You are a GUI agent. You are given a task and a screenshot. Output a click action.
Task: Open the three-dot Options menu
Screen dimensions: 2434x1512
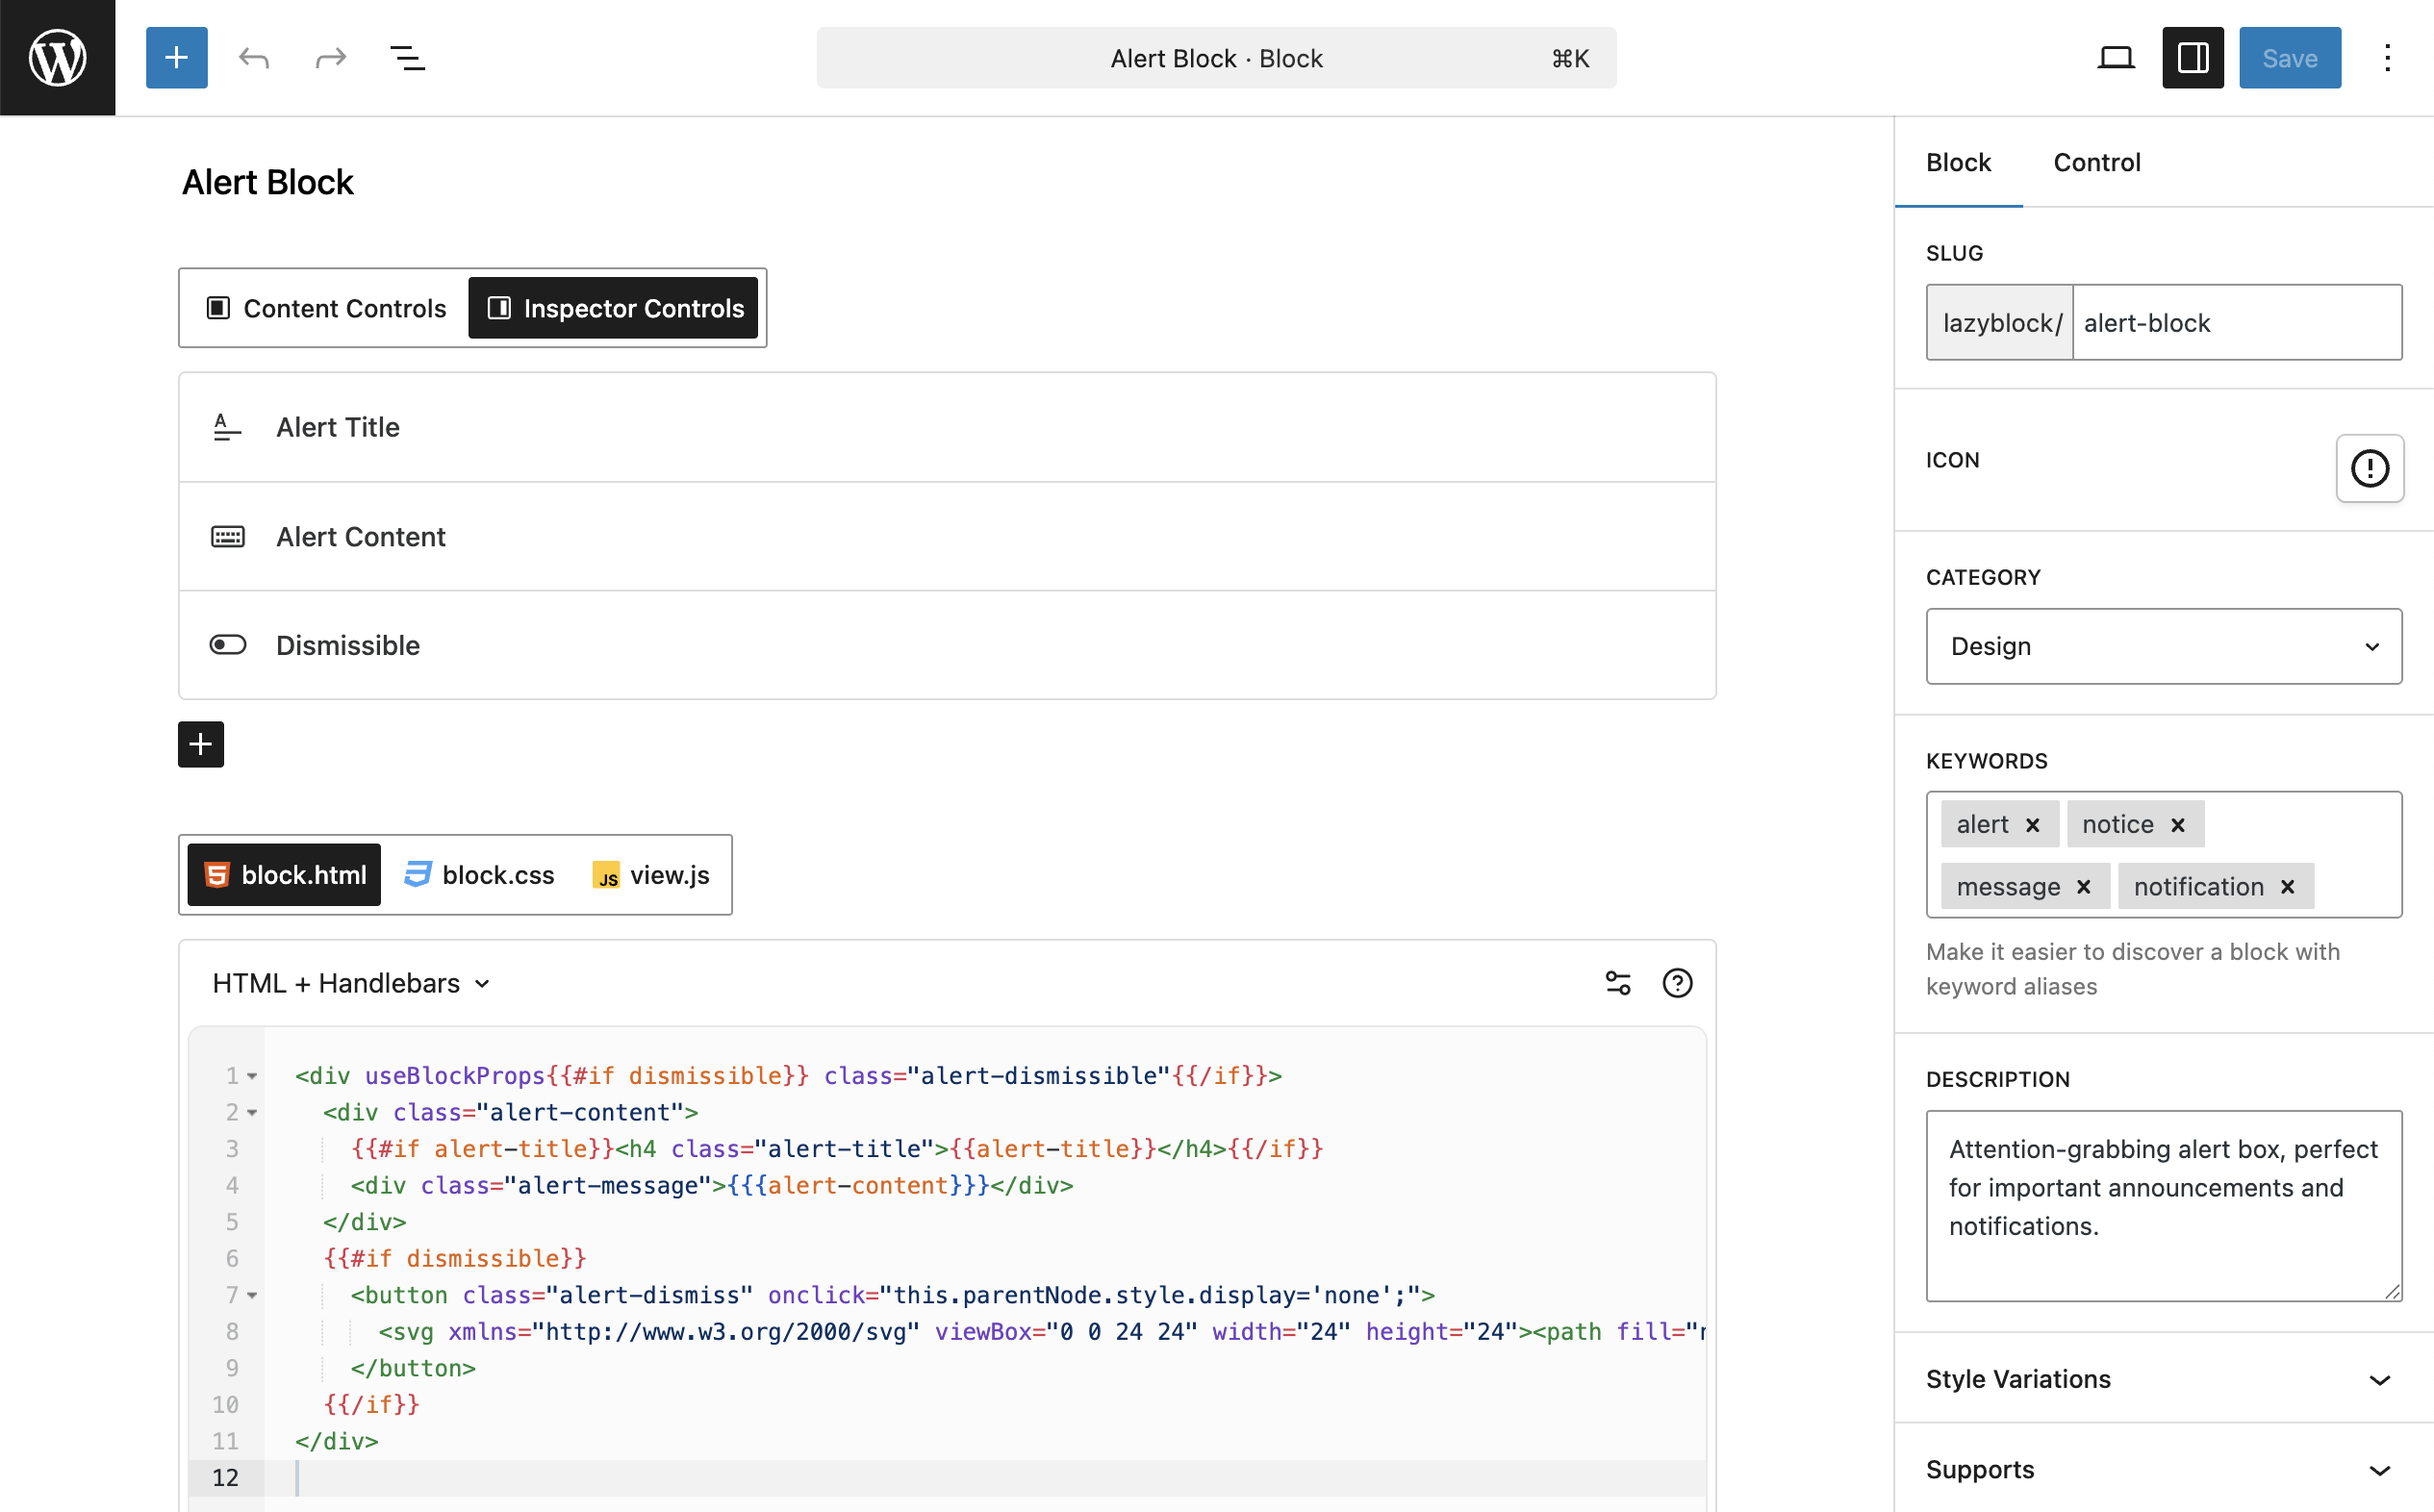point(2387,58)
